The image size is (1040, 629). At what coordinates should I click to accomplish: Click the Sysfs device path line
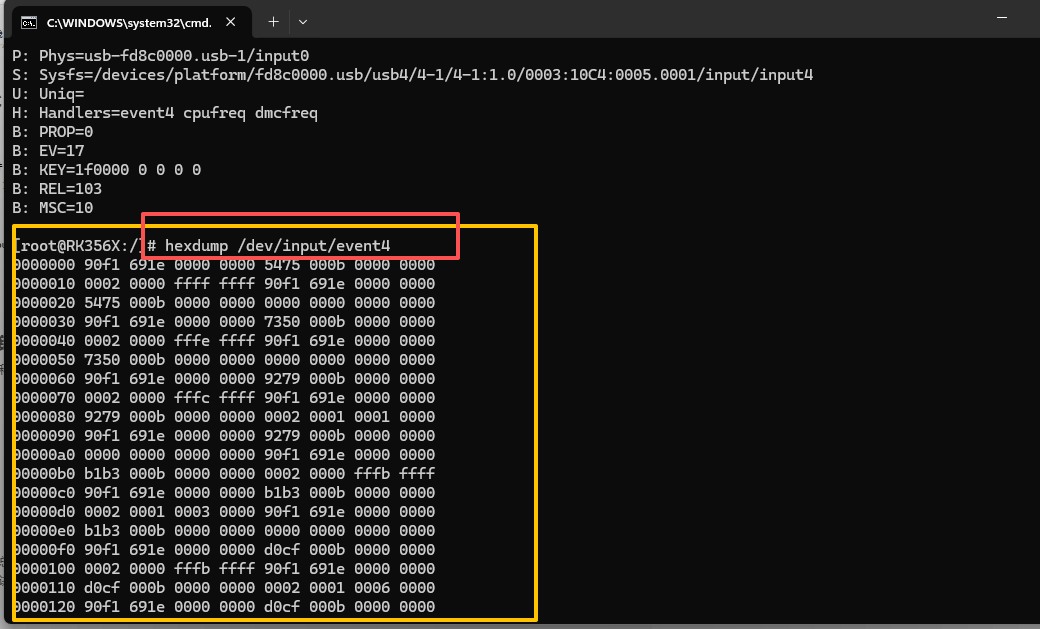[x=413, y=75]
